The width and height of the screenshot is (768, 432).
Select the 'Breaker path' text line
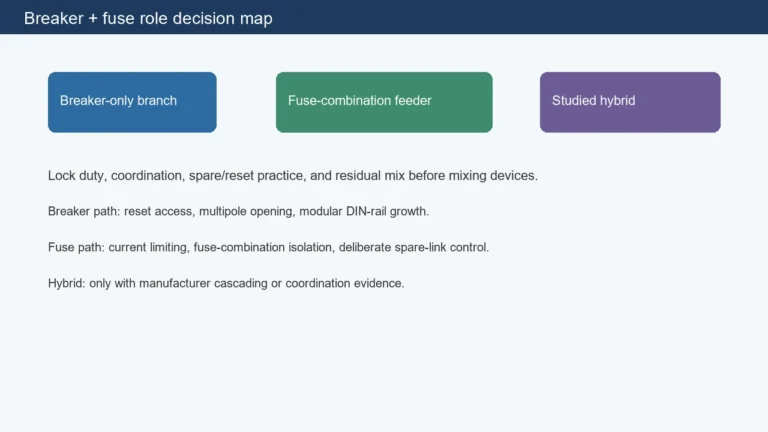(239, 211)
